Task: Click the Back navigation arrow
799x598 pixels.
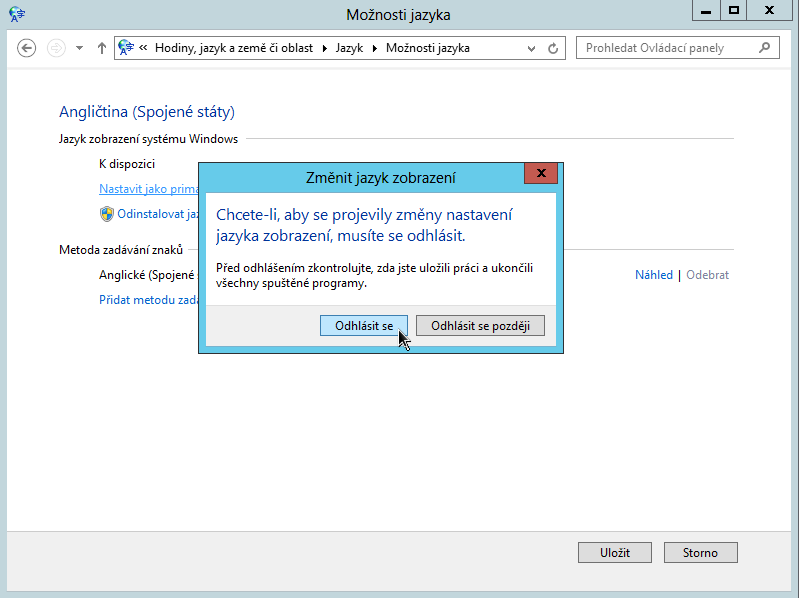Action: (27, 48)
